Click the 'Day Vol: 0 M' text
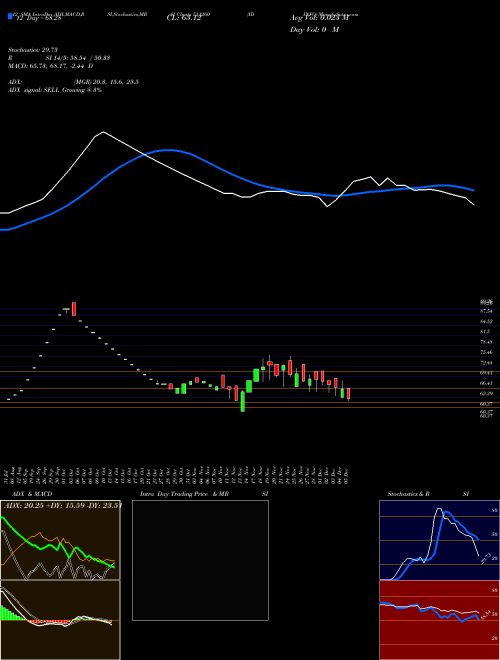 314,30
